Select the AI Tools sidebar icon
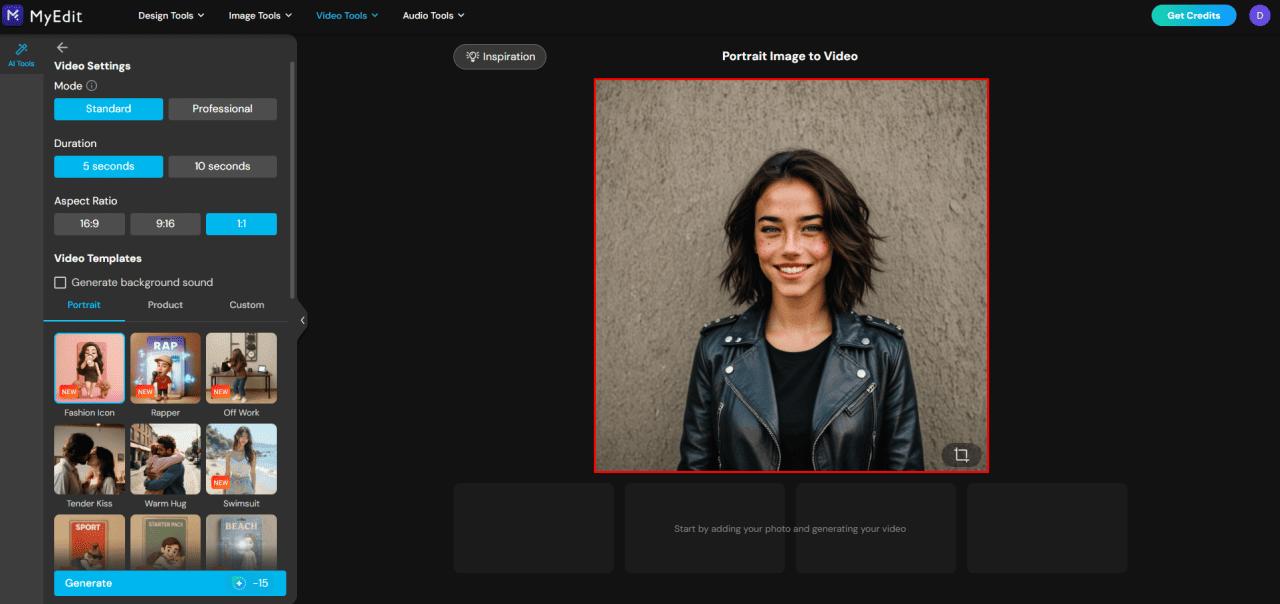Screen dimensions: 1280x604 point(20,53)
